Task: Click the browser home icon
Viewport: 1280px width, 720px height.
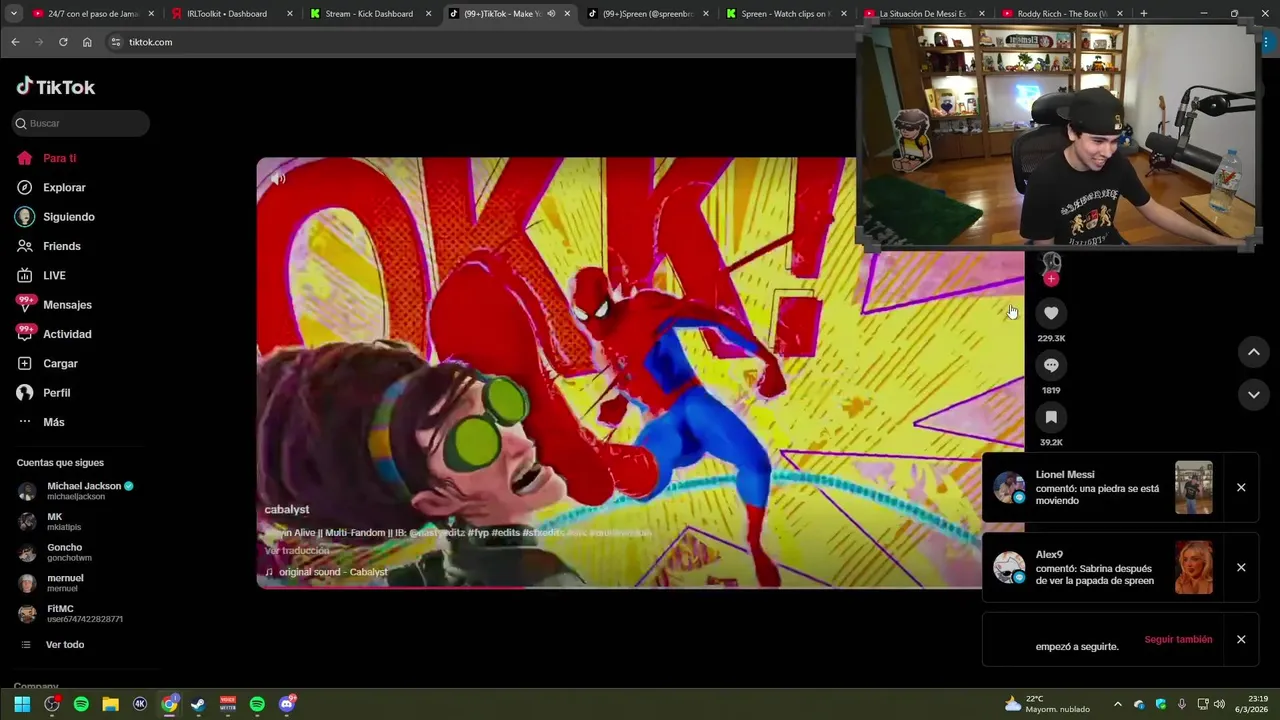Action: pos(87,42)
